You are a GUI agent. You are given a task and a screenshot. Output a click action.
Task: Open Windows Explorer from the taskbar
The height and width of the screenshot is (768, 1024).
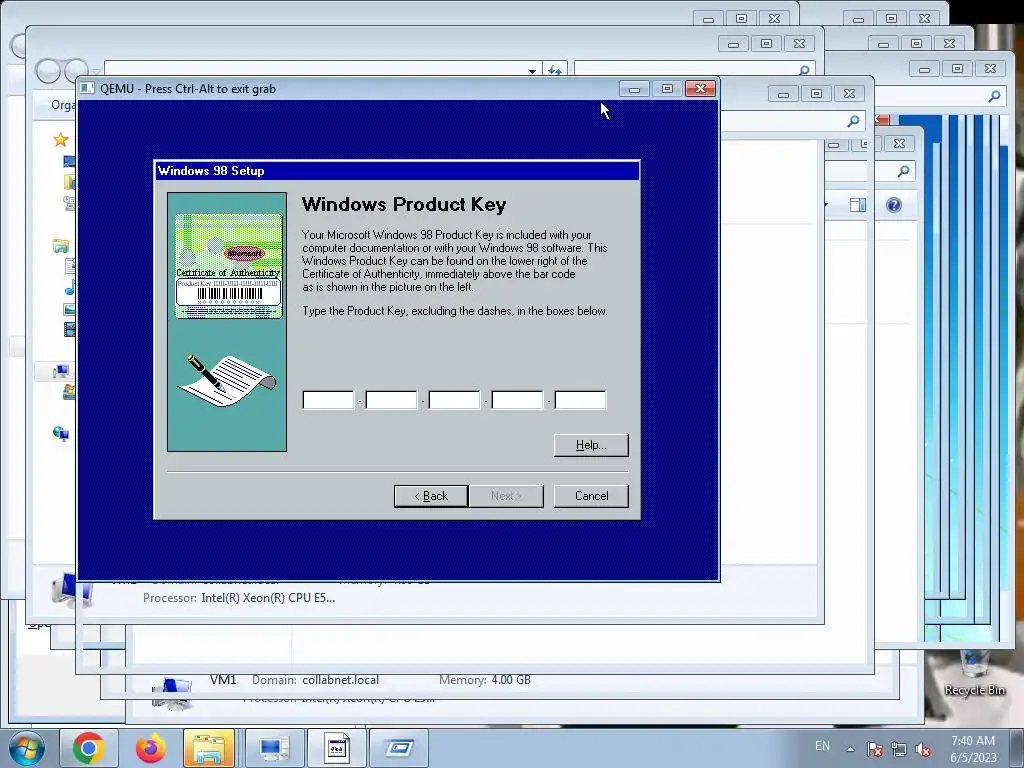pos(209,748)
